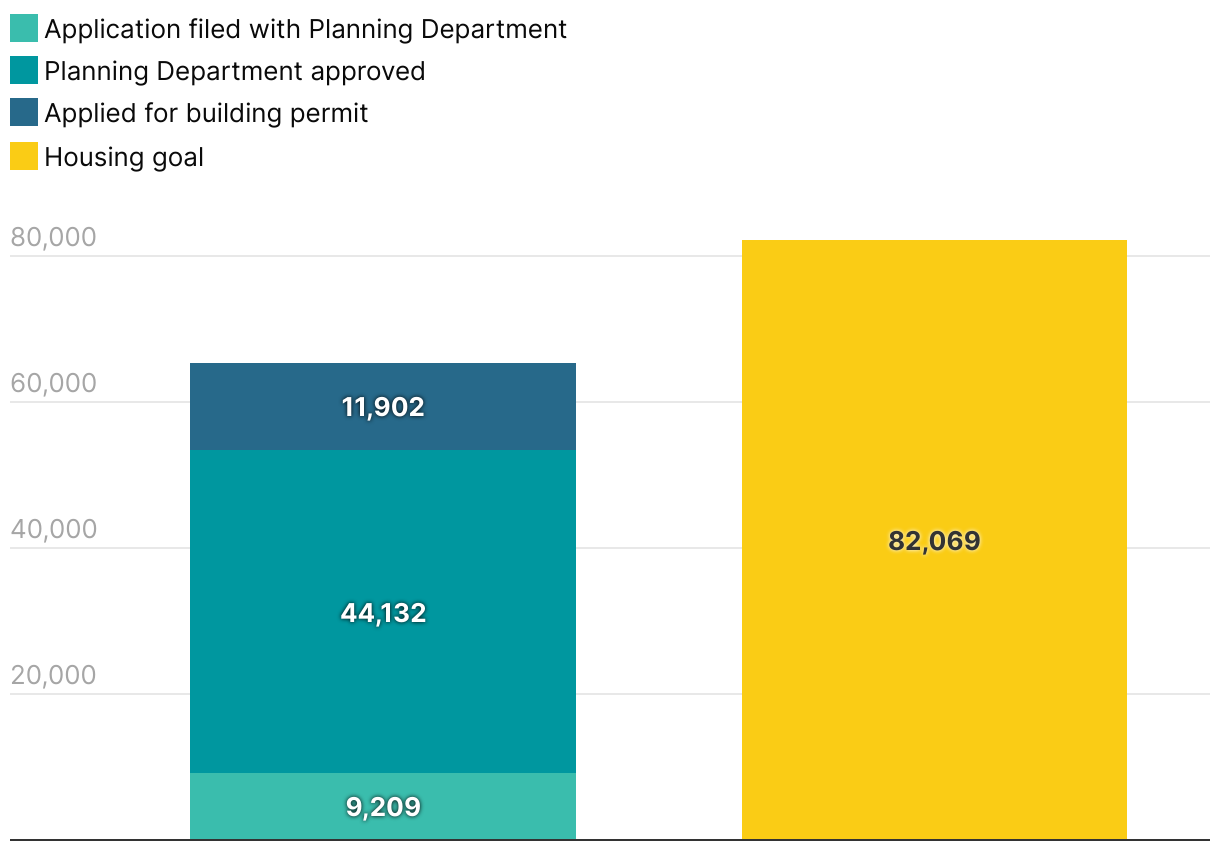Click the 80,000 y-axis label
Viewport: 1220px width, 868px height.
click(53, 237)
